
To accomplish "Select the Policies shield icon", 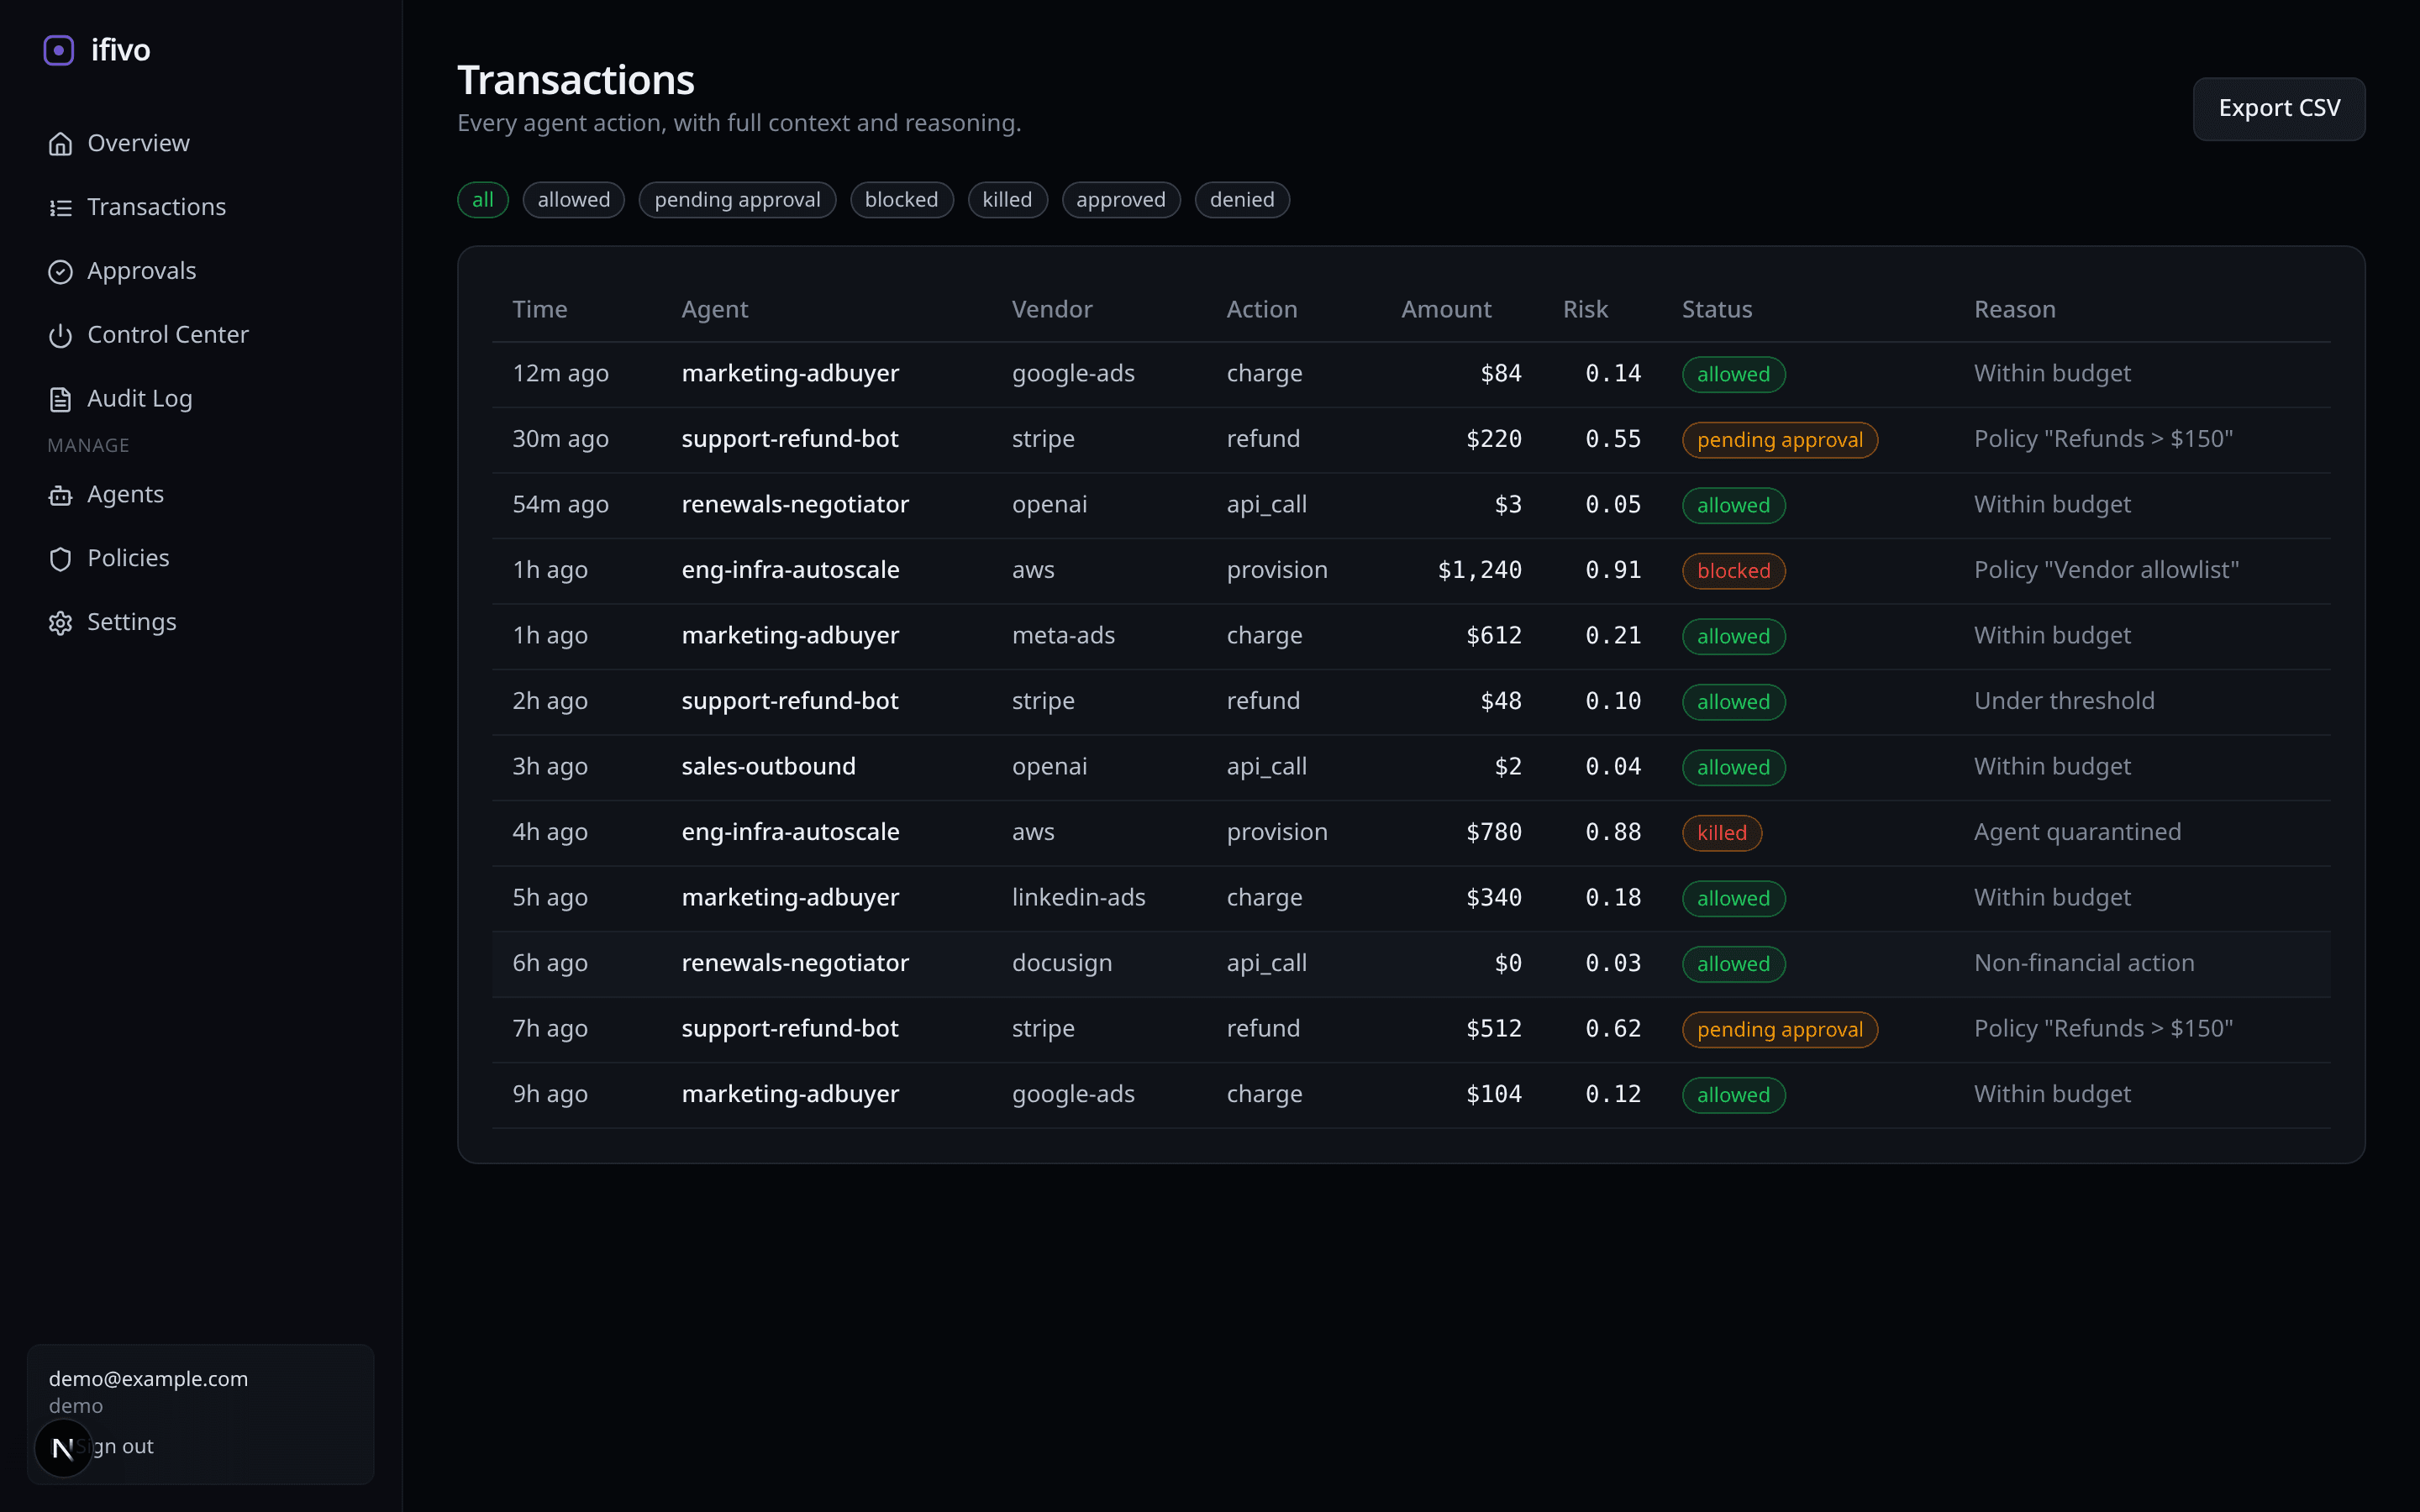I will (60, 558).
